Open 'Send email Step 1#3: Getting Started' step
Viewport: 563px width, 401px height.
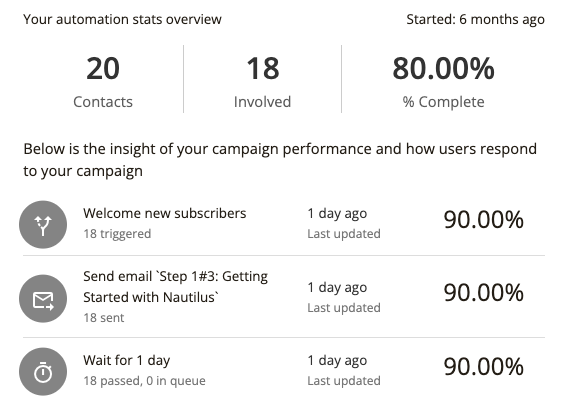pyautogui.click(x=176, y=287)
